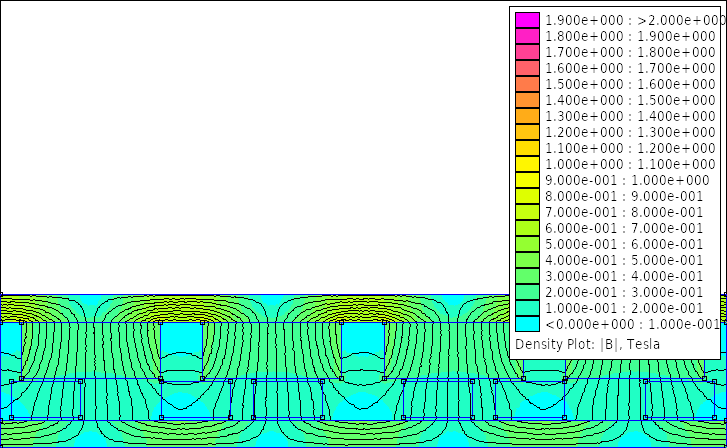
Task: Click the 1.200e+000 : 1.300e+000 swatch
Action: tap(527, 132)
